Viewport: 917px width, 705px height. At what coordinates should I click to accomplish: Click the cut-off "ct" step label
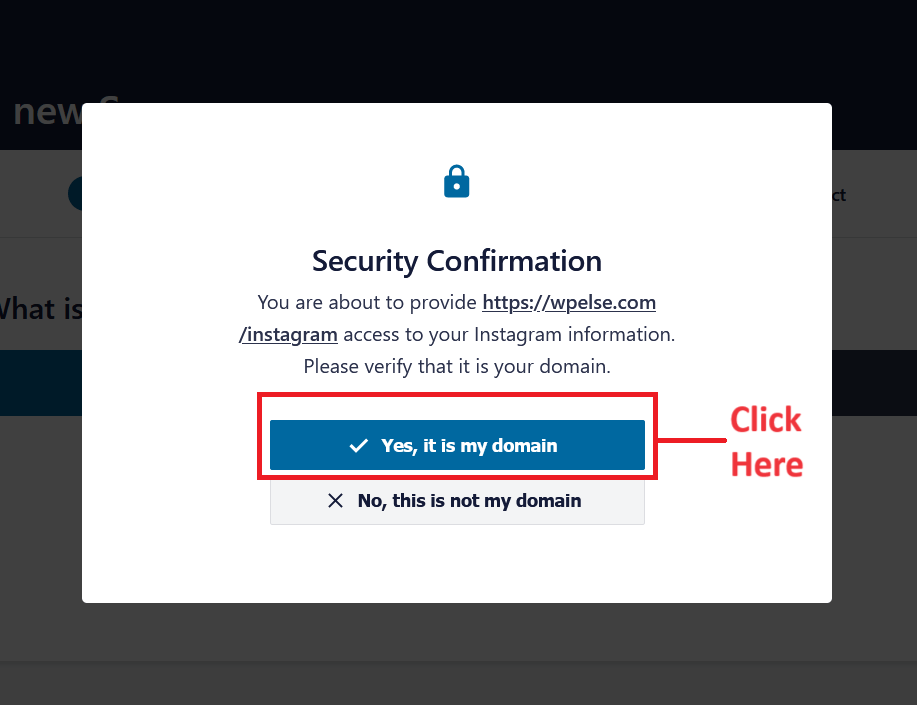pyautogui.click(x=839, y=195)
